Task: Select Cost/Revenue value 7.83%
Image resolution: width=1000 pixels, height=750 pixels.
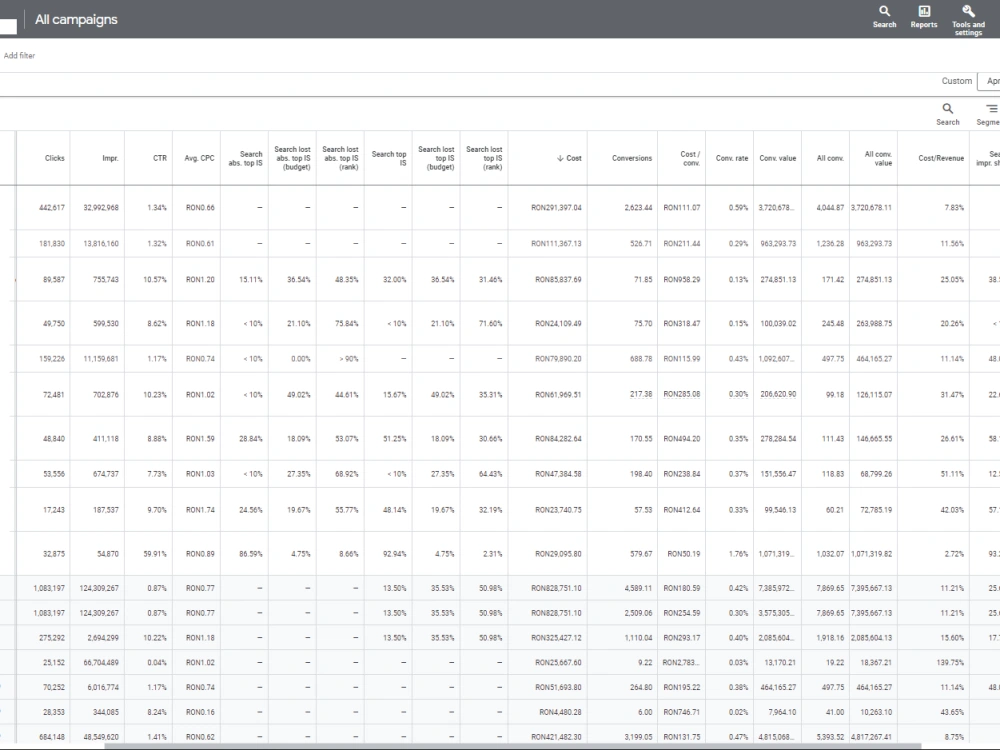Action: coord(954,208)
